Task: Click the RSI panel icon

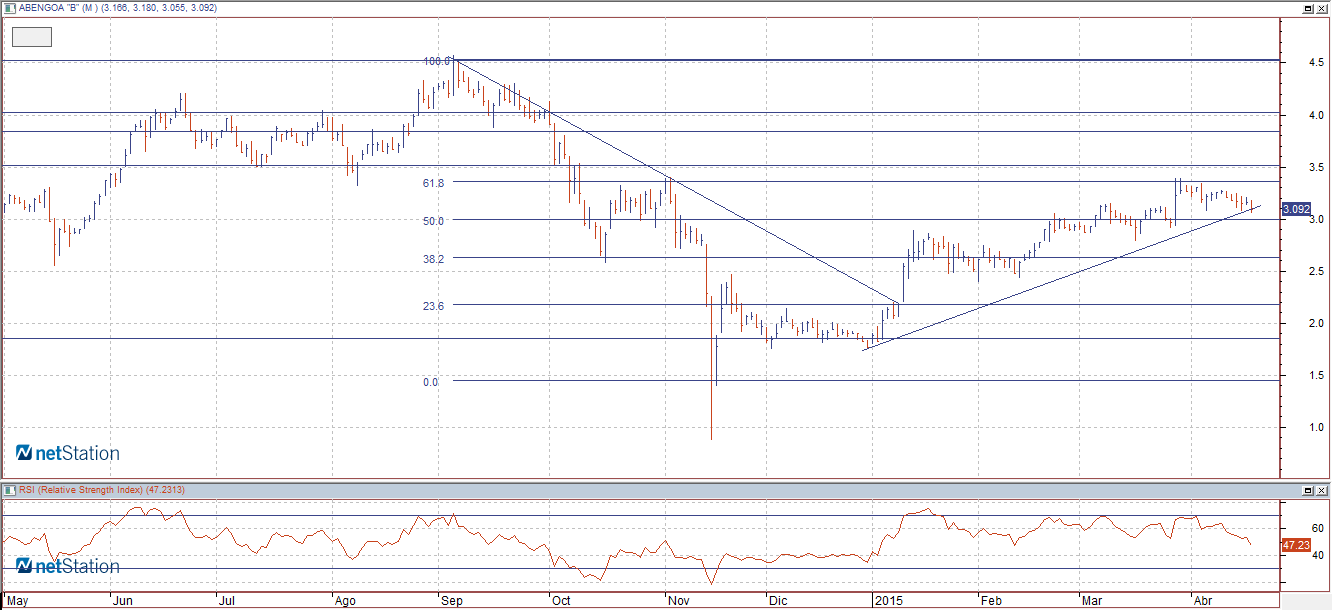Action: [9, 490]
